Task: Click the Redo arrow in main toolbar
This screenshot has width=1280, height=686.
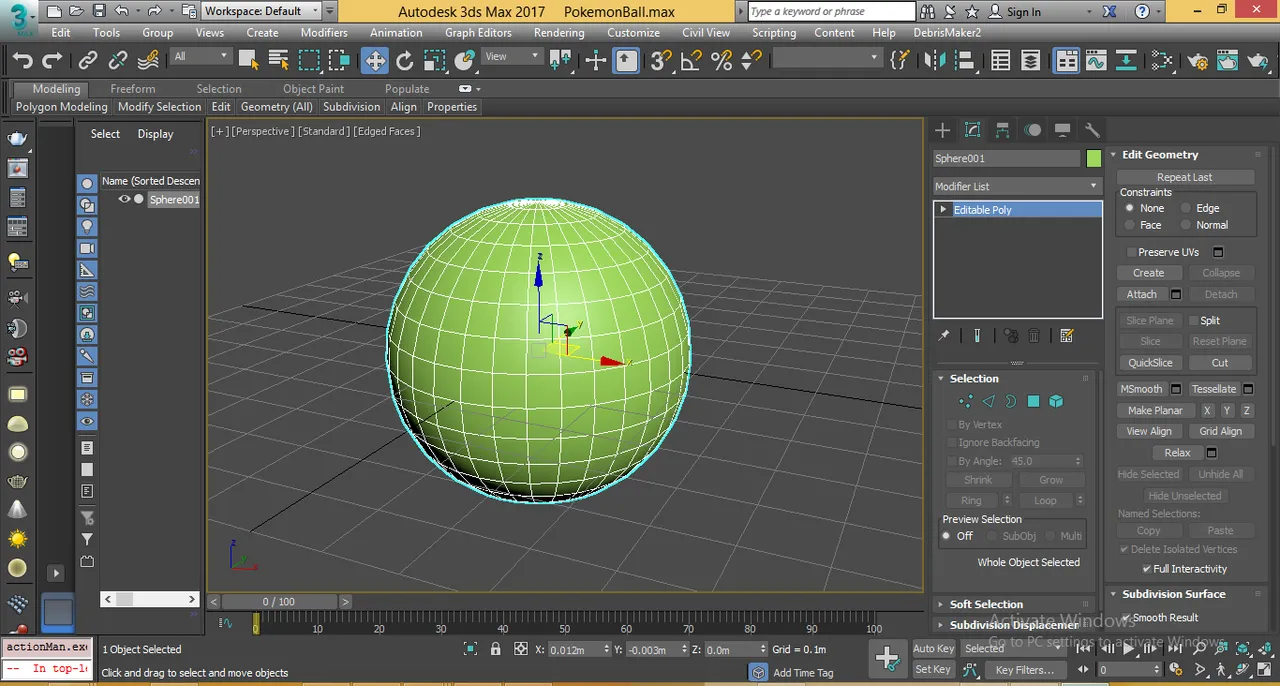Action: tap(54, 61)
